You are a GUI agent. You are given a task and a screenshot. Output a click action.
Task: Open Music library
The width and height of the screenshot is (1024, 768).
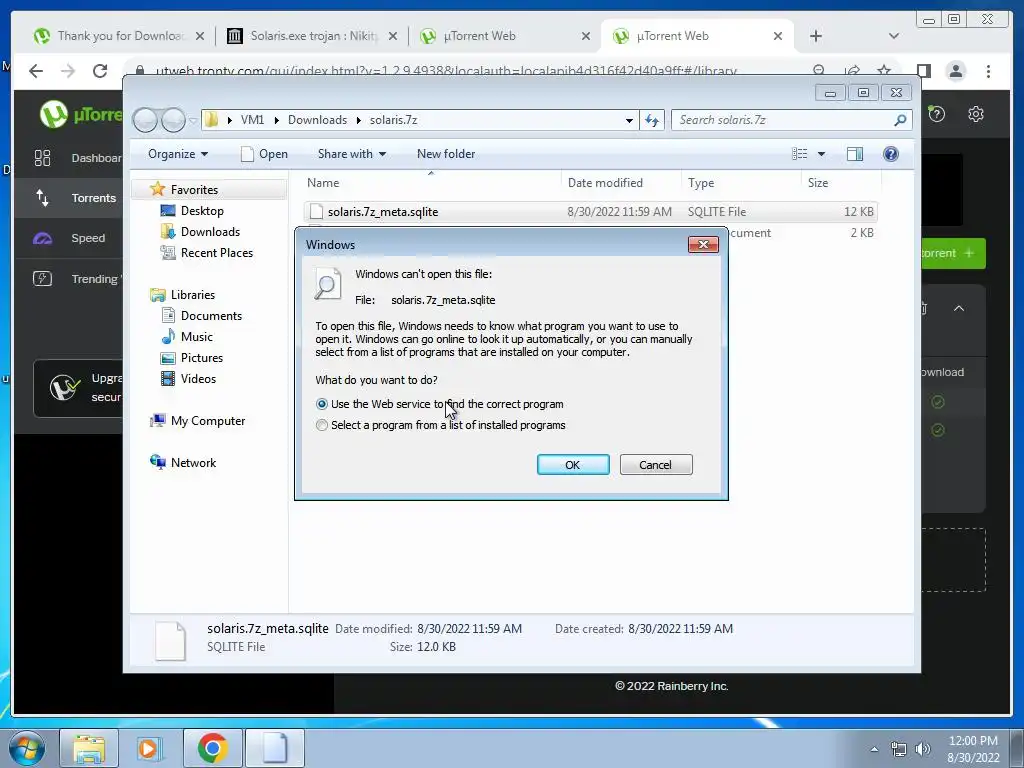pyautogui.click(x=197, y=336)
